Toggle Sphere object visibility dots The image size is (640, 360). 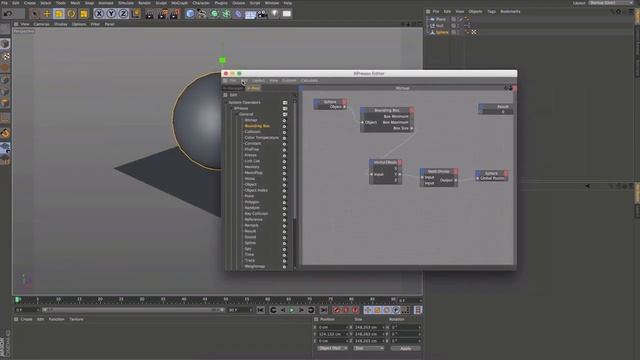click(x=458, y=32)
